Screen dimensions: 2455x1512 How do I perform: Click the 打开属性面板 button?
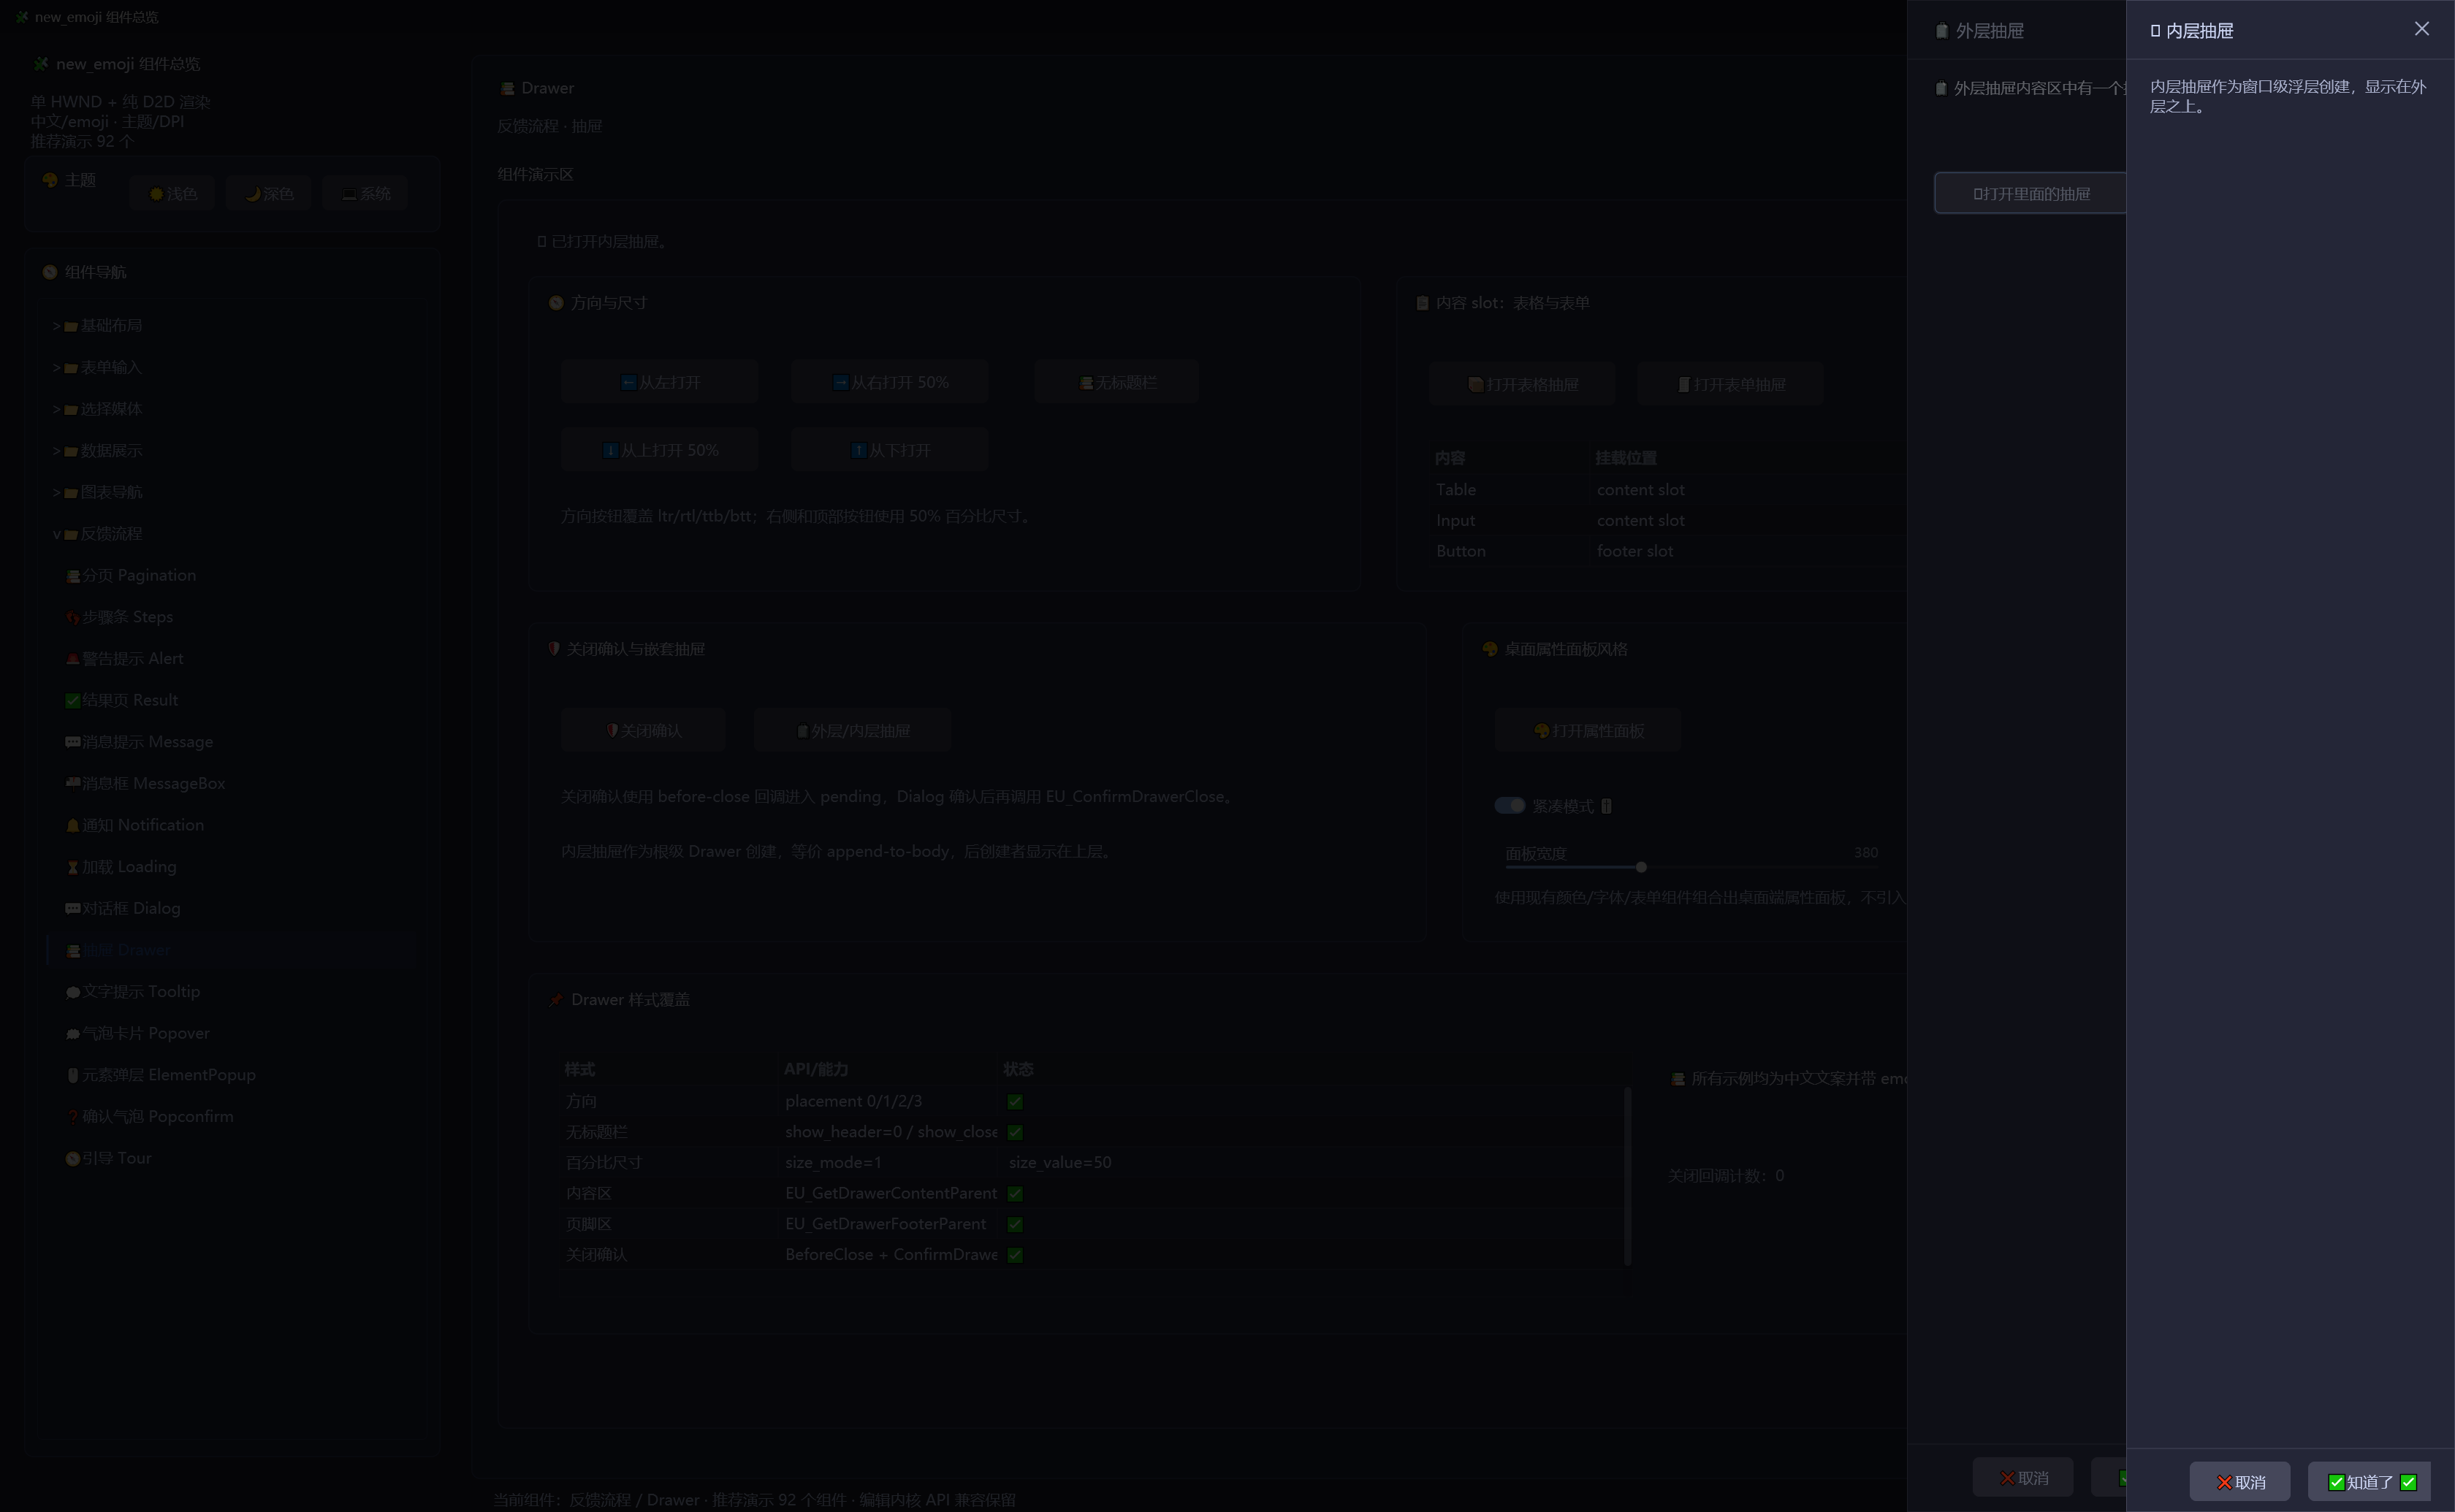pos(1588,731)
